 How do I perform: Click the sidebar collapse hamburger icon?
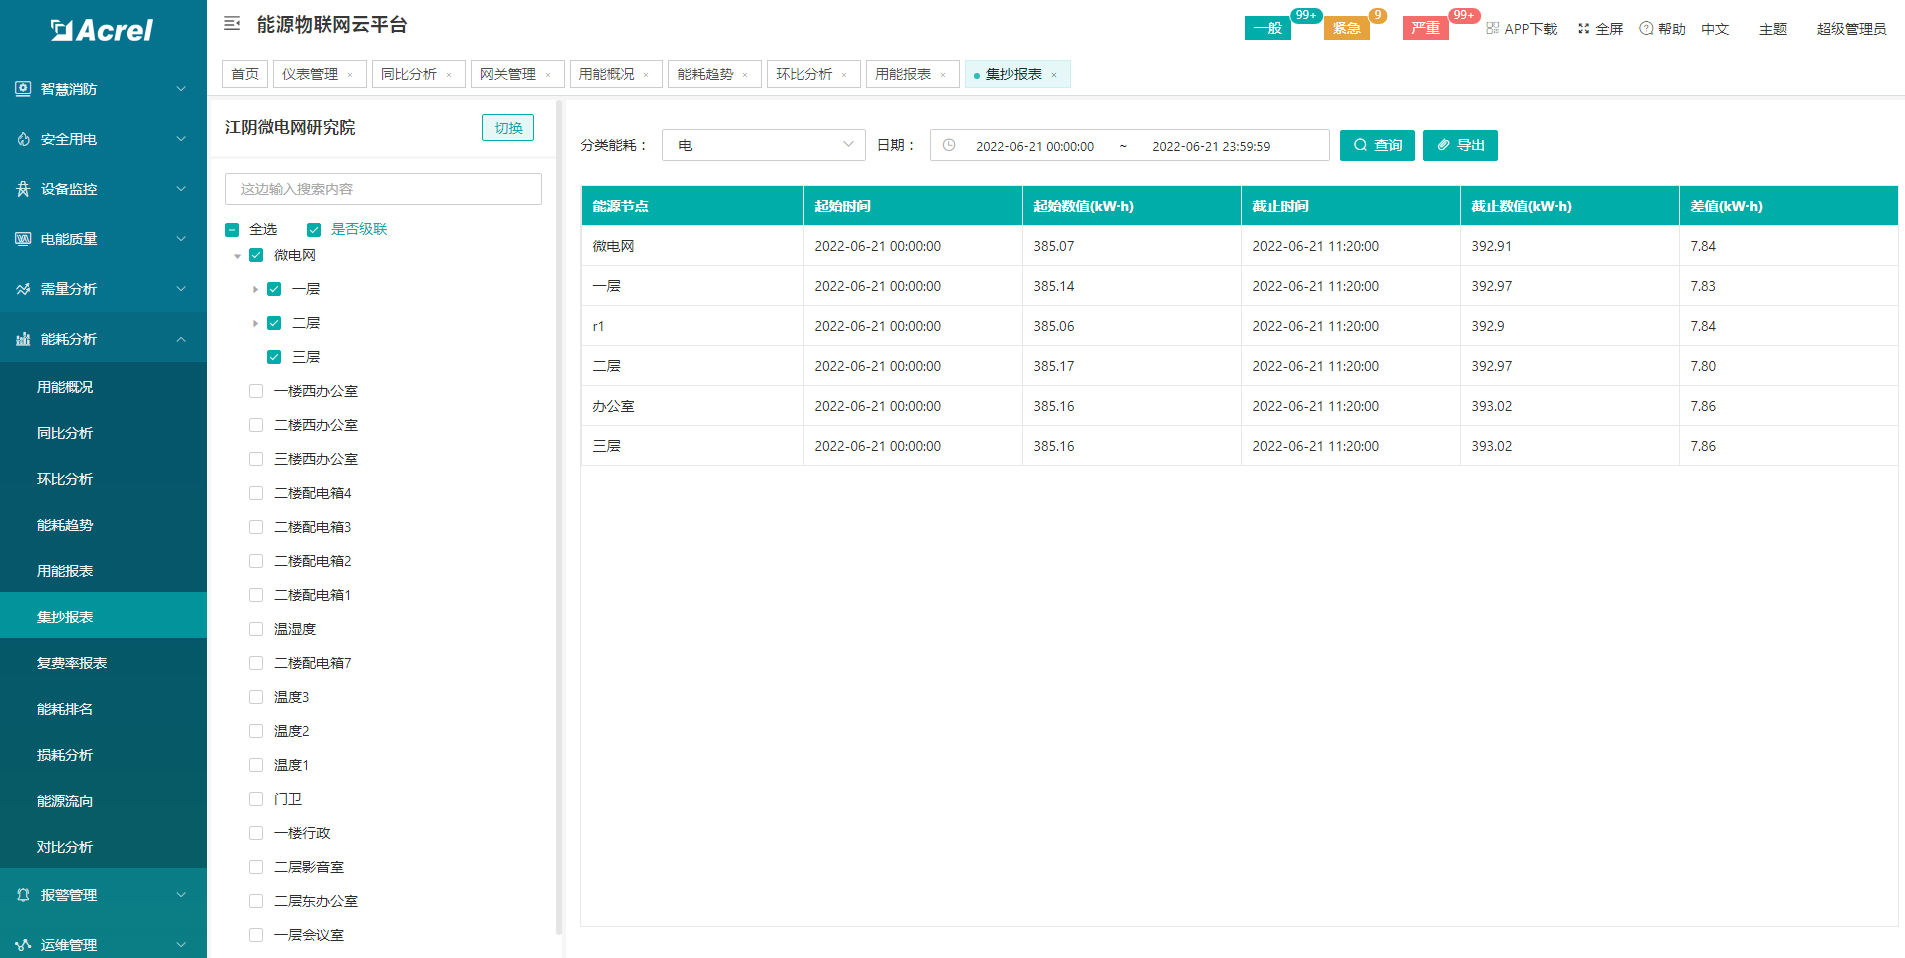click(x=232, y=23)
